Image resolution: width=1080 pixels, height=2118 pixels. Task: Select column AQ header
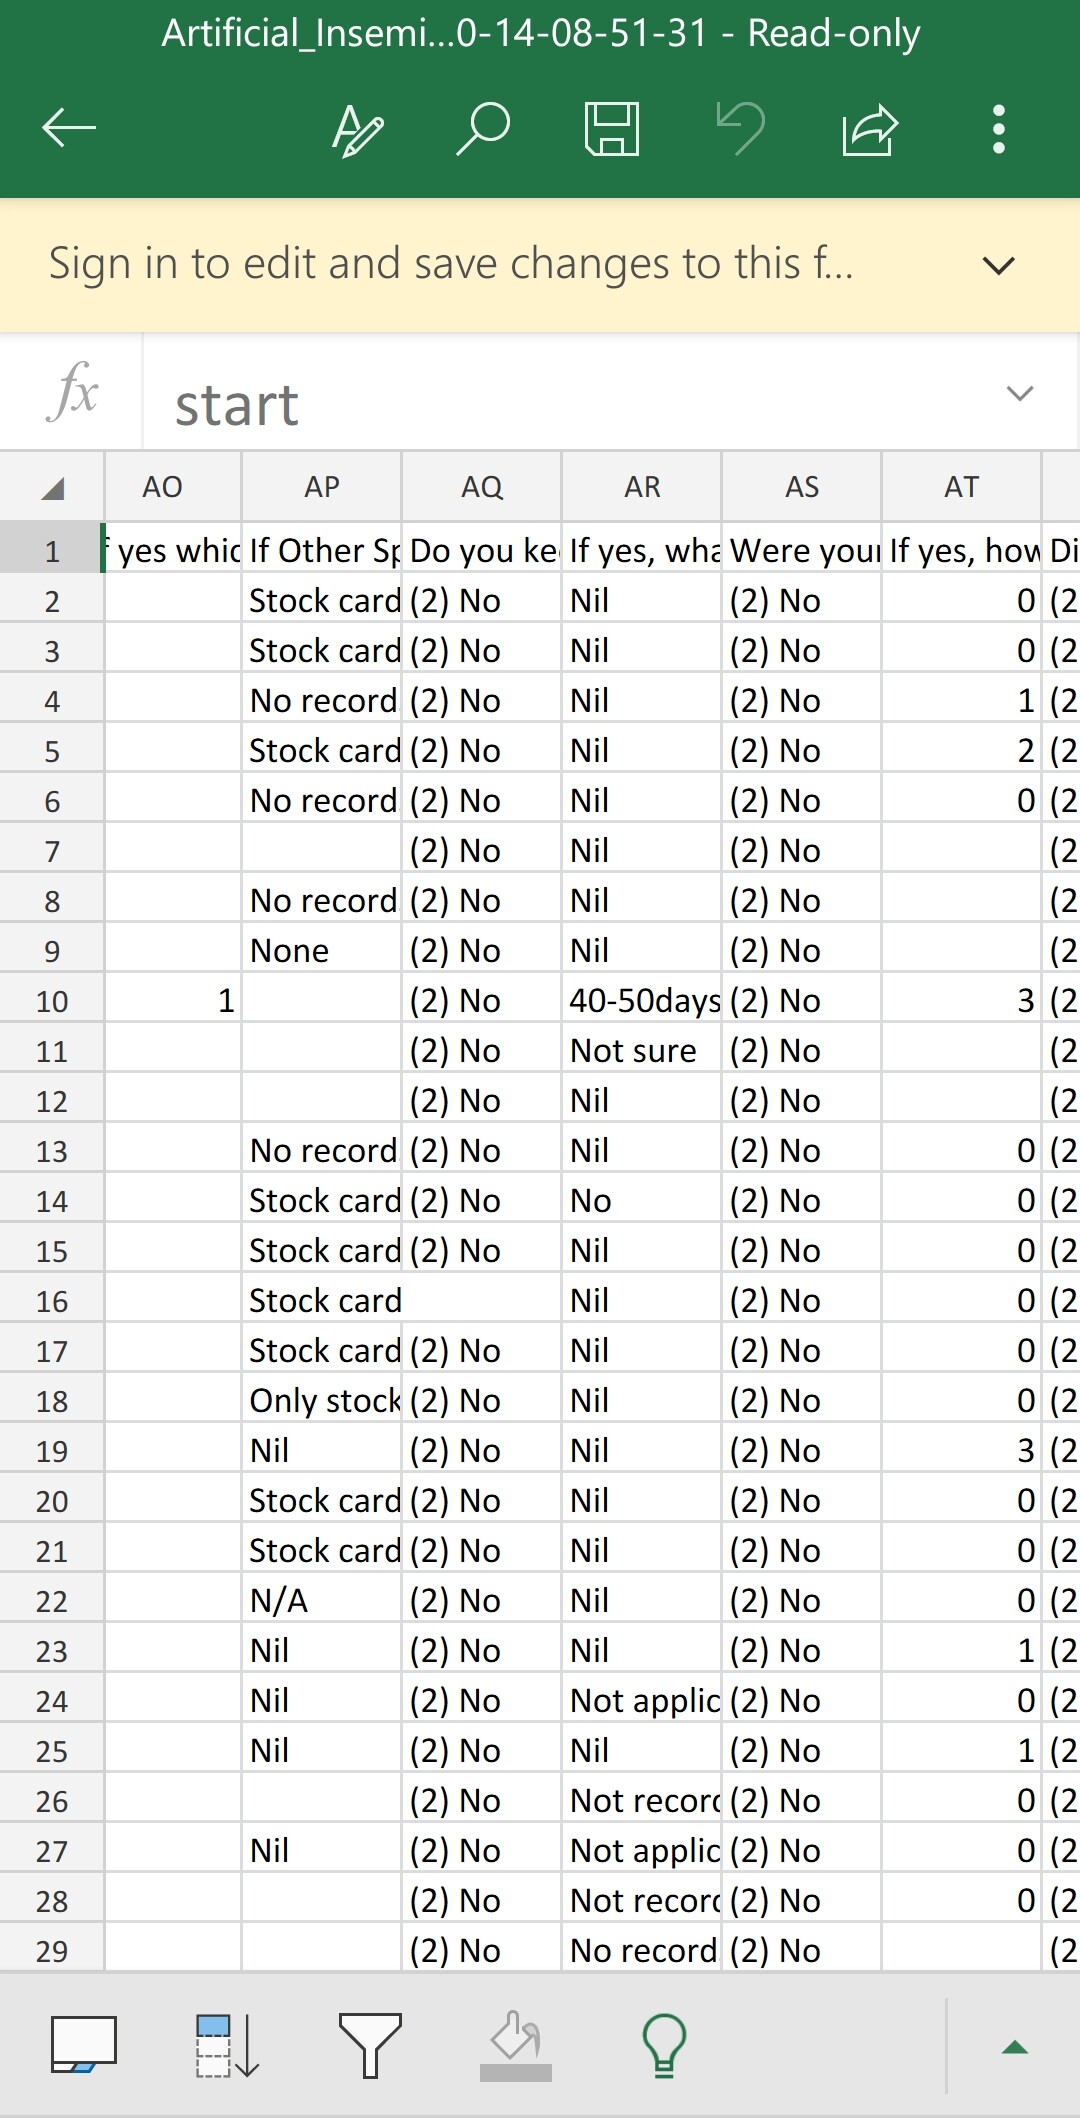(482, 487)
